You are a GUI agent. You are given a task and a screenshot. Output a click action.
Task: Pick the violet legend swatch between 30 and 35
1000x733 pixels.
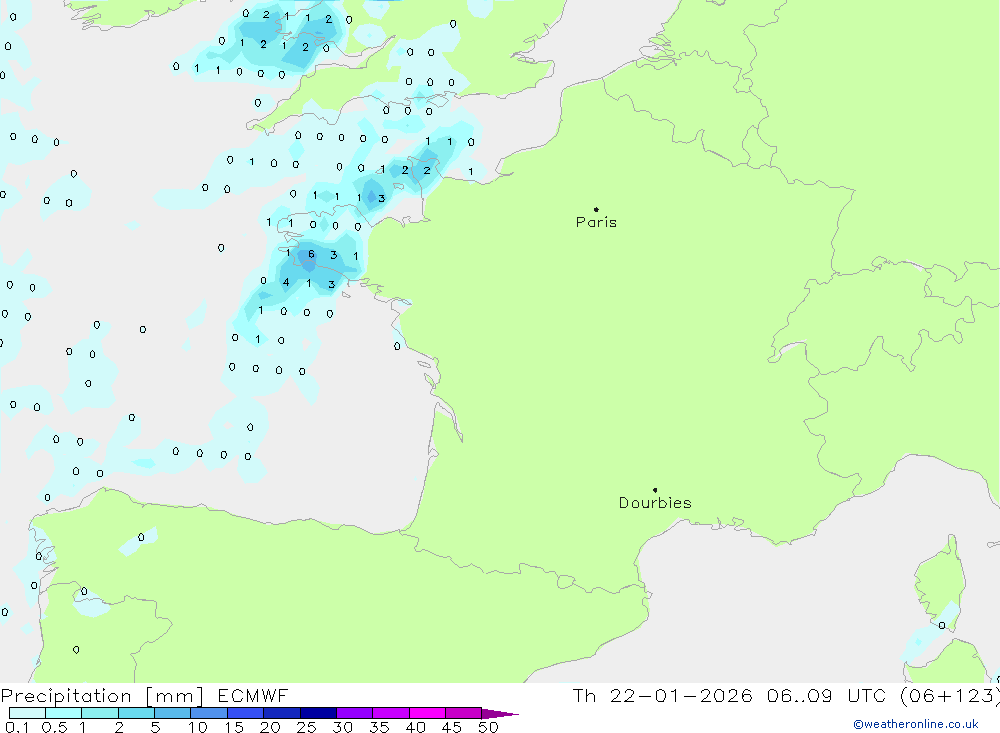pyautogui.click(x=355, y=713)
